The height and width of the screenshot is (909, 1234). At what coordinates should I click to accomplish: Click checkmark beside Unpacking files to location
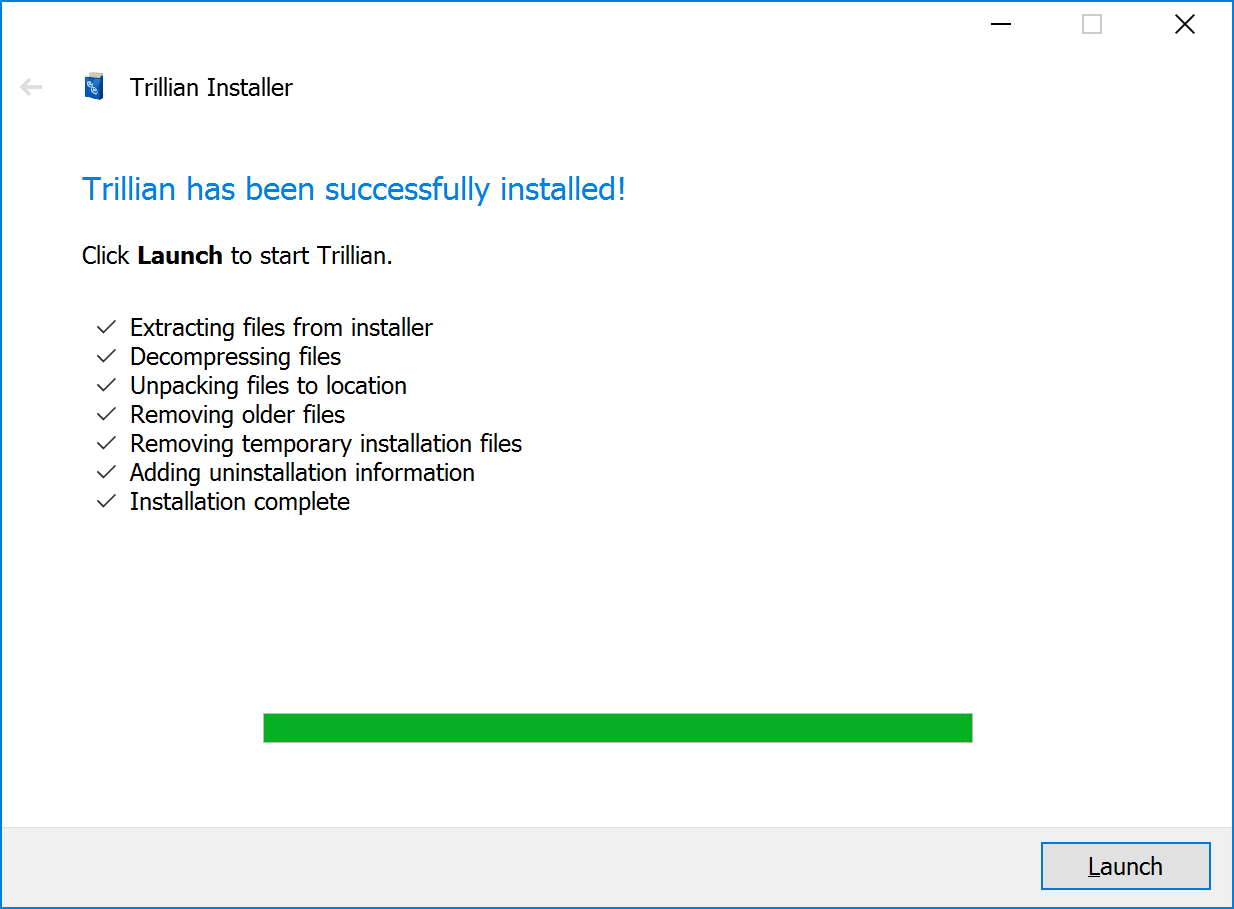[x=106, y=385]
